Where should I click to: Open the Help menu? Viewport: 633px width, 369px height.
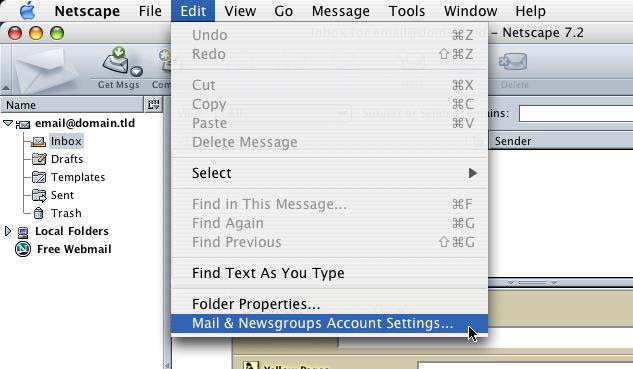click(530, 11)
